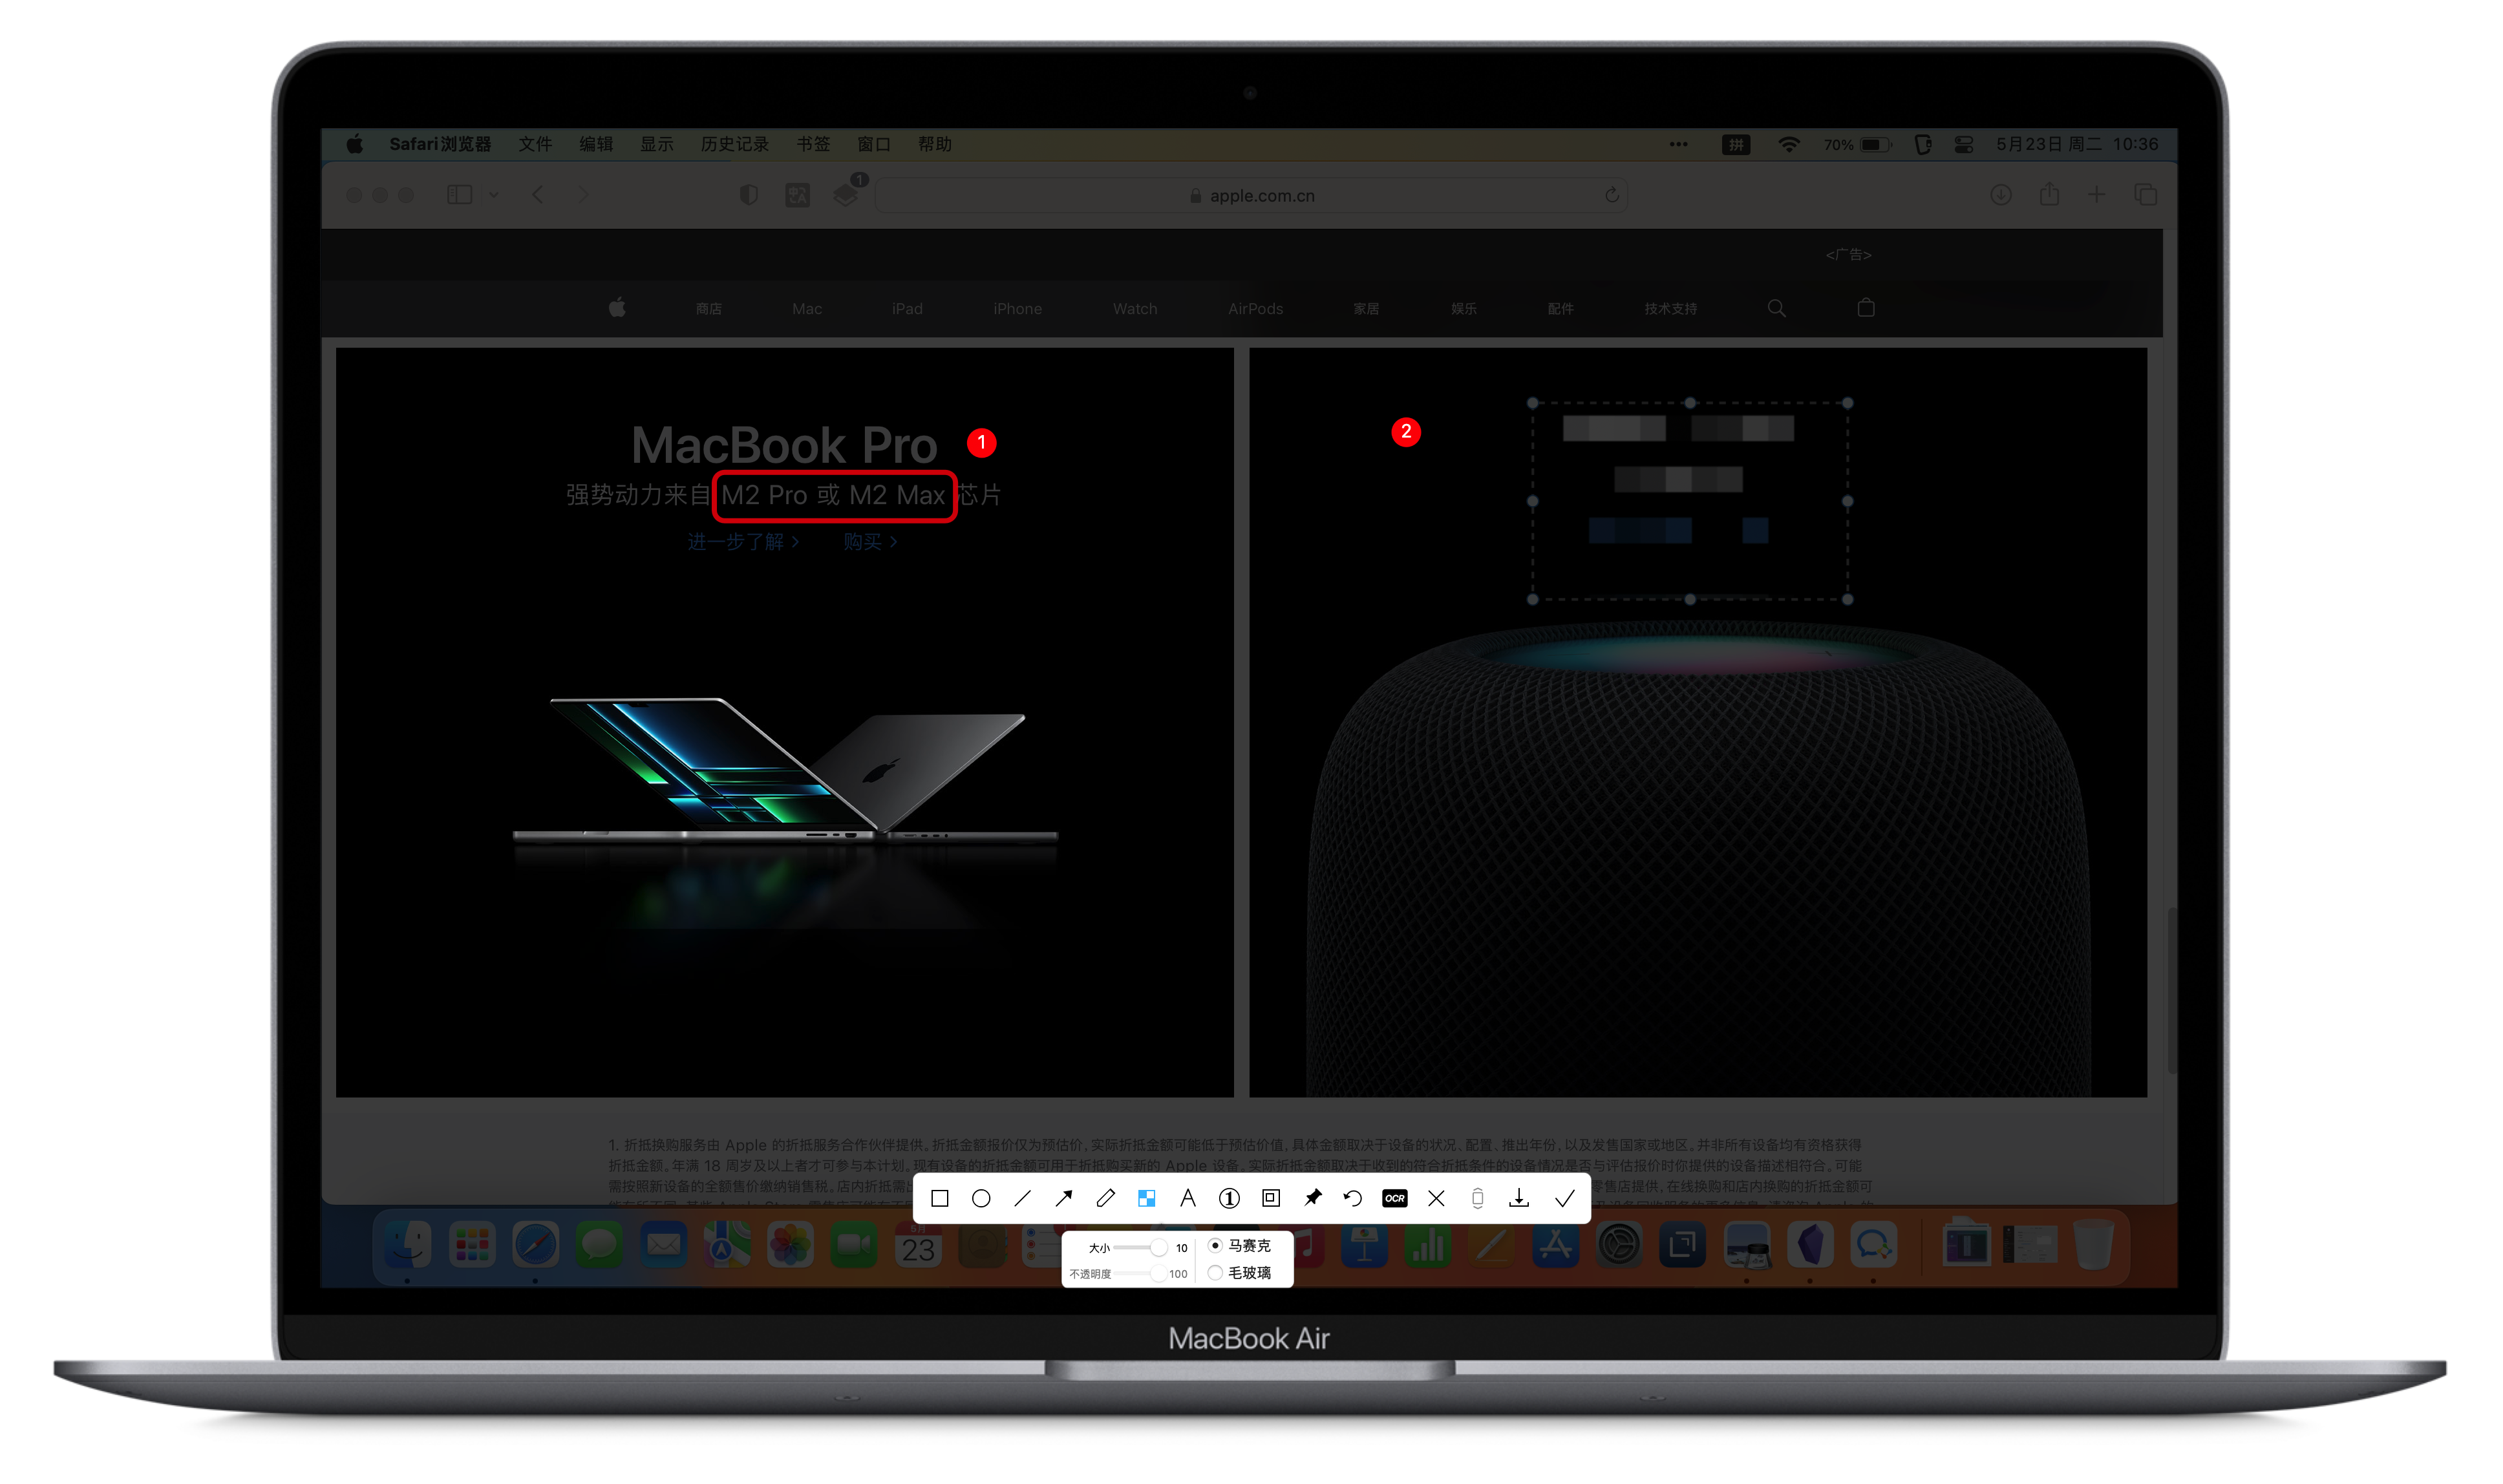The image size is (2503, 1484).
Task: Open the 书签 menu
Action: pyautogui.click(x=814, y=144)
